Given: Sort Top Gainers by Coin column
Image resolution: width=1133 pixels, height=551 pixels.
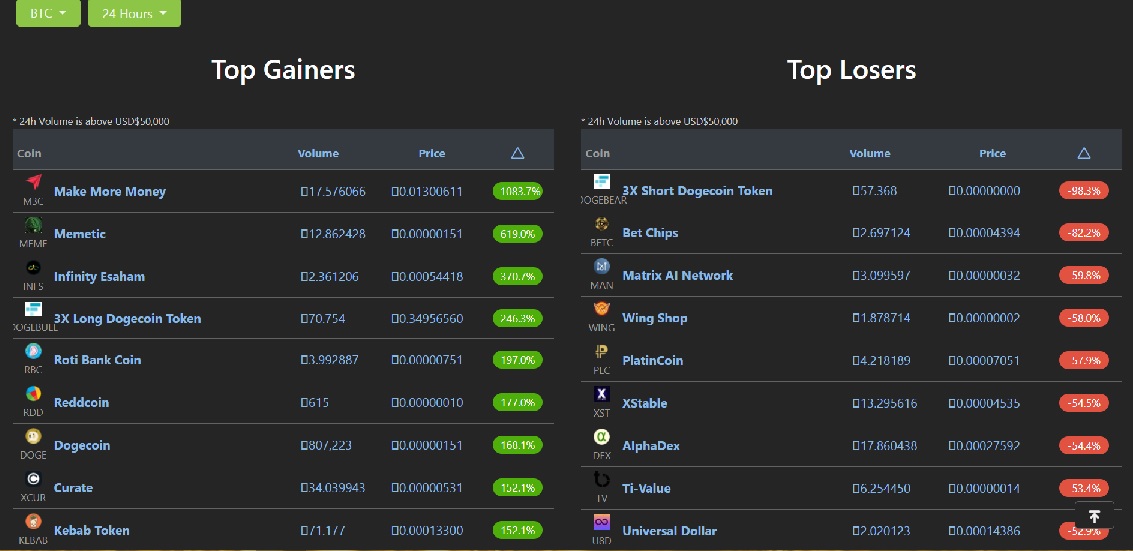Looking at the screenshot, I should [x=30, y=153].
